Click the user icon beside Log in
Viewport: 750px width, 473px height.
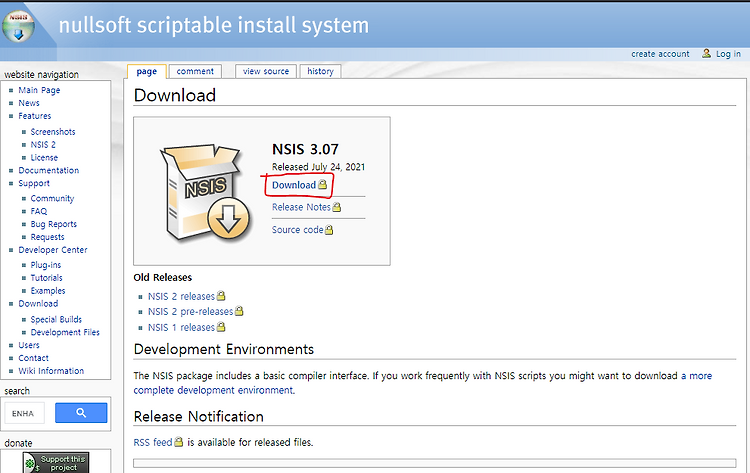point(706,54)
